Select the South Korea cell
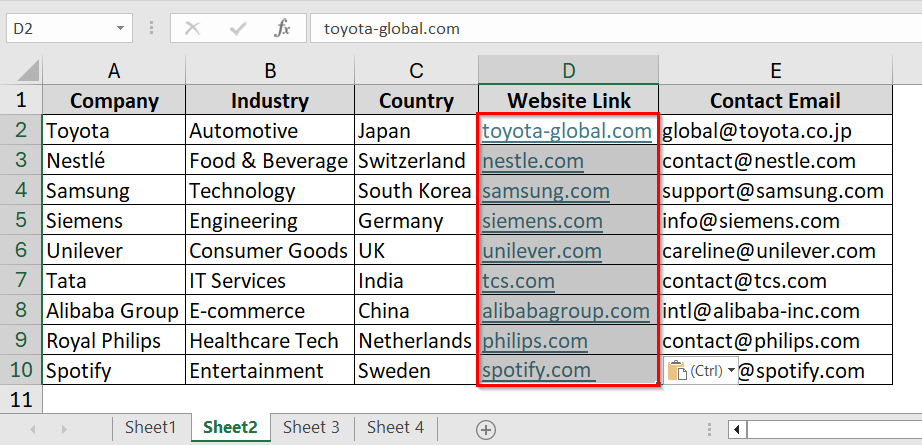Image resolution: width=922 pixels, height=445 pixels. pos(416,190)
